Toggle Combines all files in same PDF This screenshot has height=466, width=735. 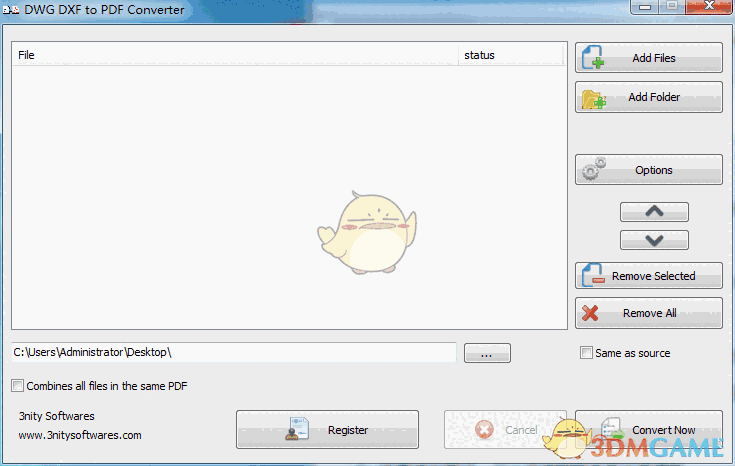tap(17, 385)
